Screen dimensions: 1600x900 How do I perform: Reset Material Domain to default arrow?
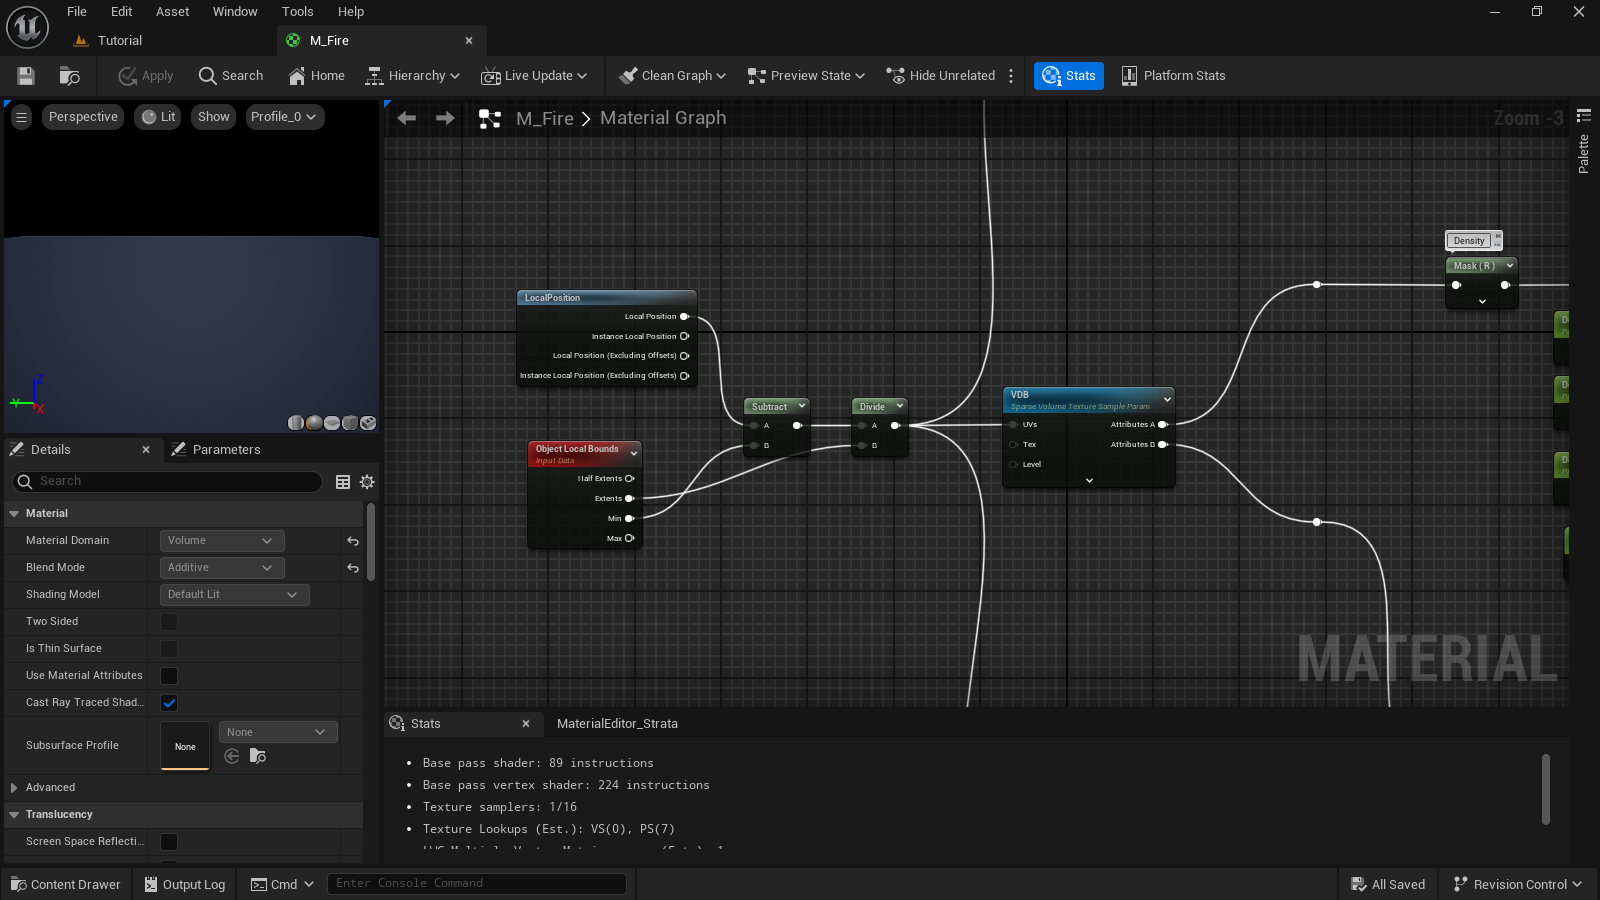[353, 541]
